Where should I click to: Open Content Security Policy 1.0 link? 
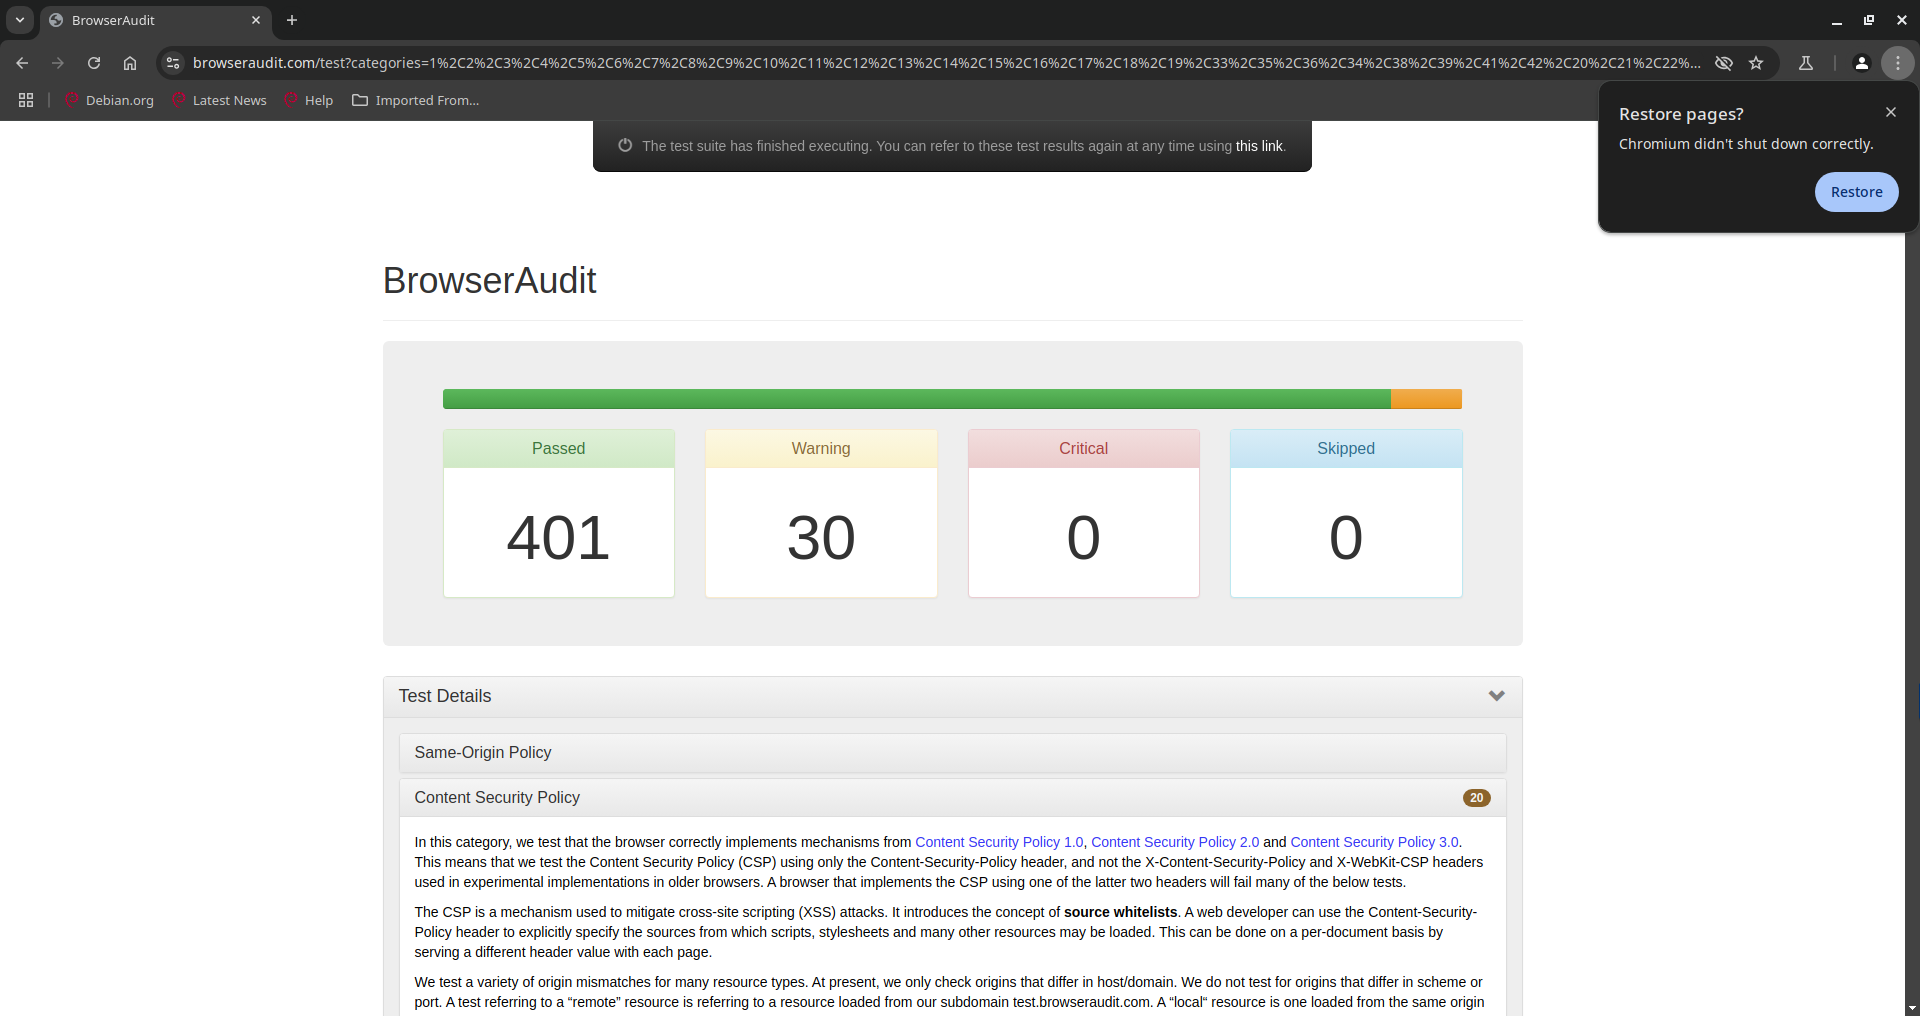click(999, 842)
